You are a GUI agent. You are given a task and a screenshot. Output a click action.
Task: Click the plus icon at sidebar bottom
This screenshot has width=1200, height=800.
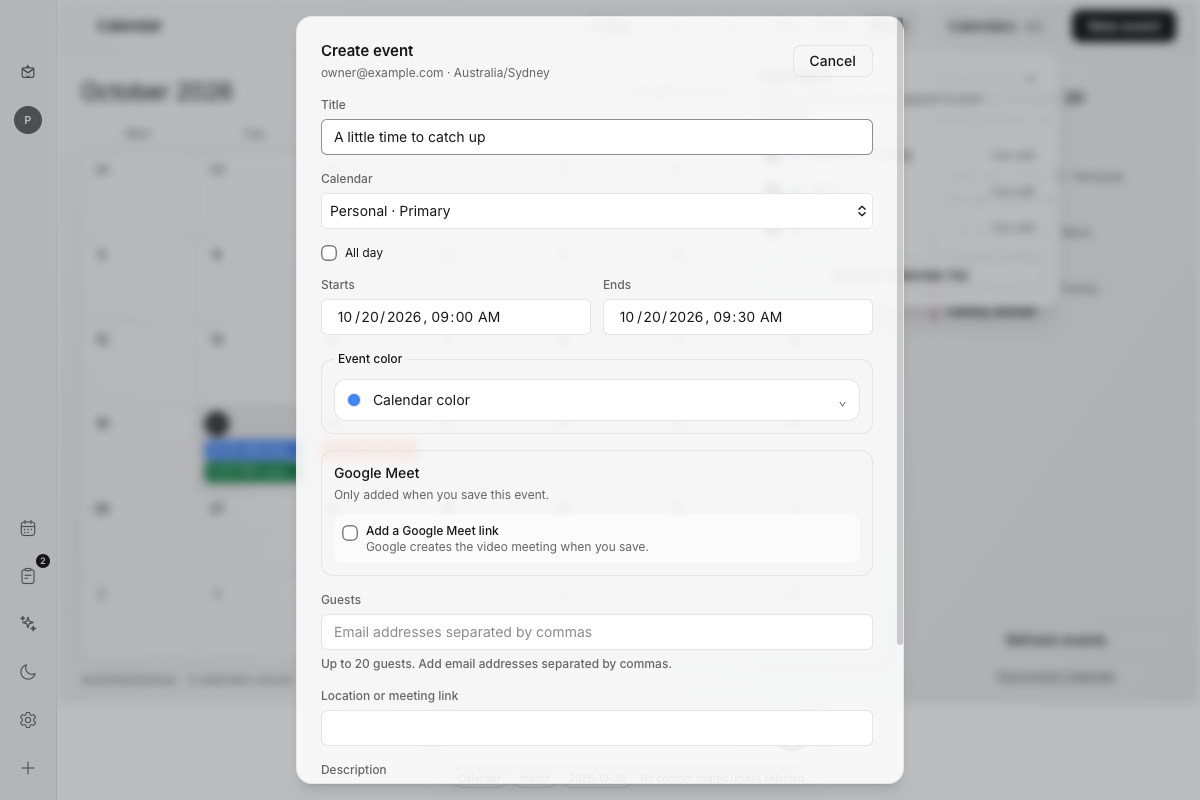tap(28, 768)
